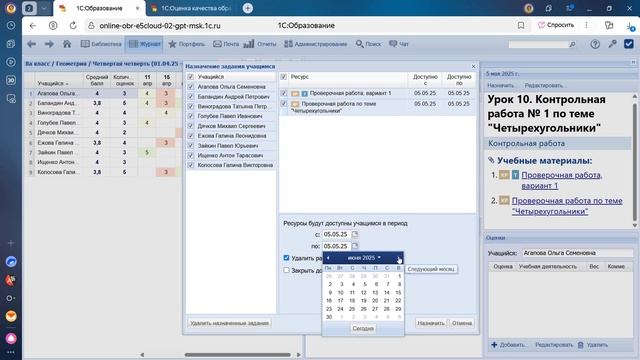Click the Учащийся field with Агапова Ольга Семеновна

[x=577, y=253]
